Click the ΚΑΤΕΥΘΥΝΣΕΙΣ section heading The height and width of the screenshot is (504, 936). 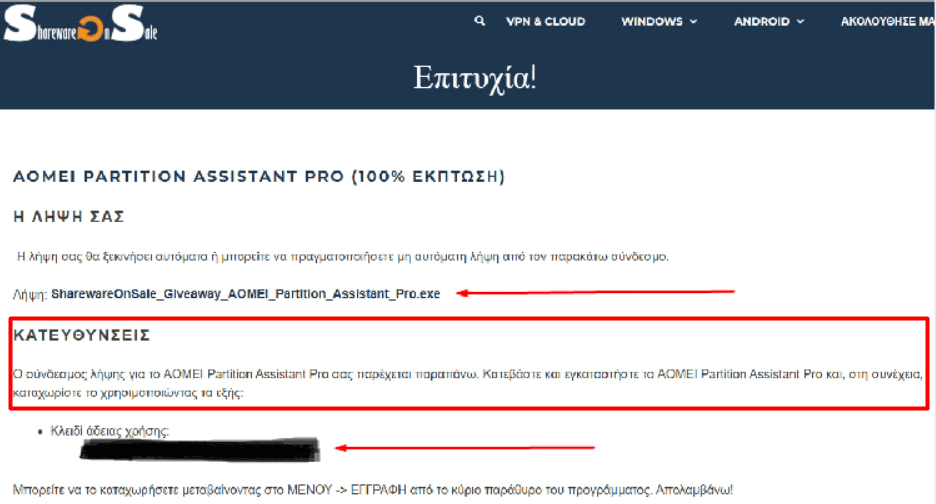[82, 335]
